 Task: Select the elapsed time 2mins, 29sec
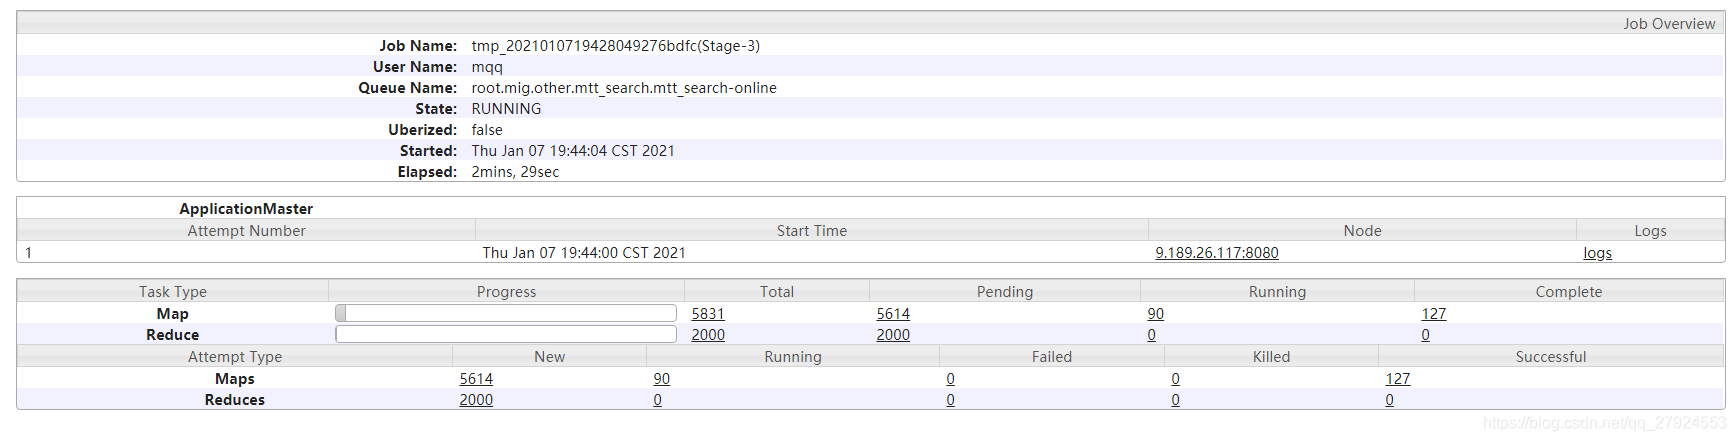click(515, 172)
